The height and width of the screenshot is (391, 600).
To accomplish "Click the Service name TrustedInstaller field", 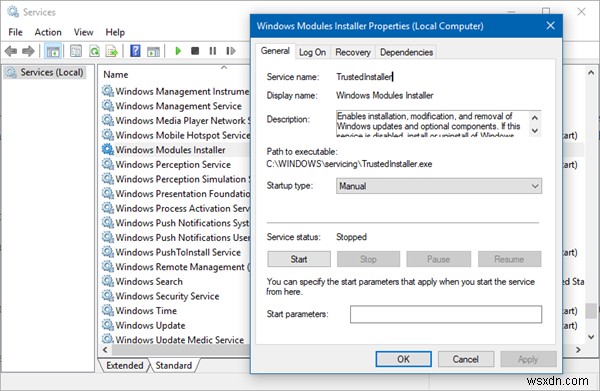I will [x=364, y=77].
